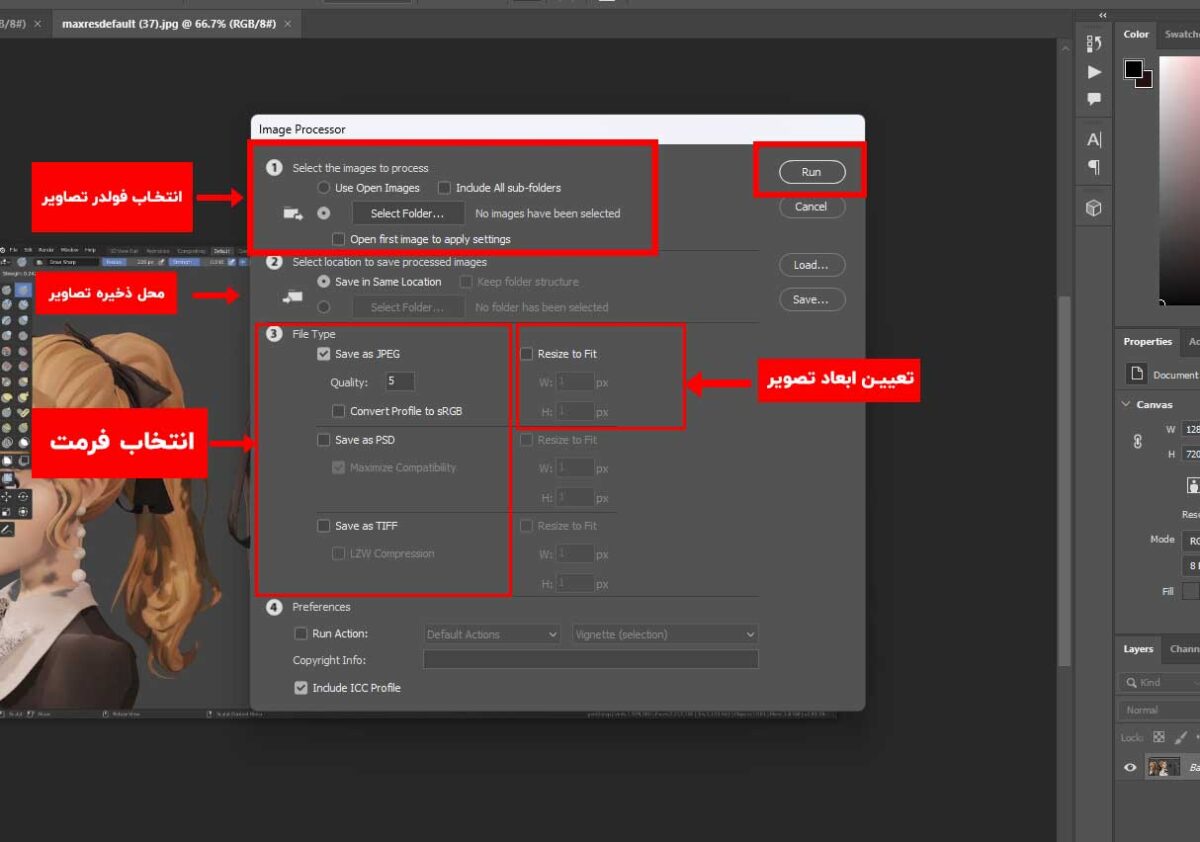Click the canvas portrait orientation icon
The image size is (1200, 842).
point(1193,485)
